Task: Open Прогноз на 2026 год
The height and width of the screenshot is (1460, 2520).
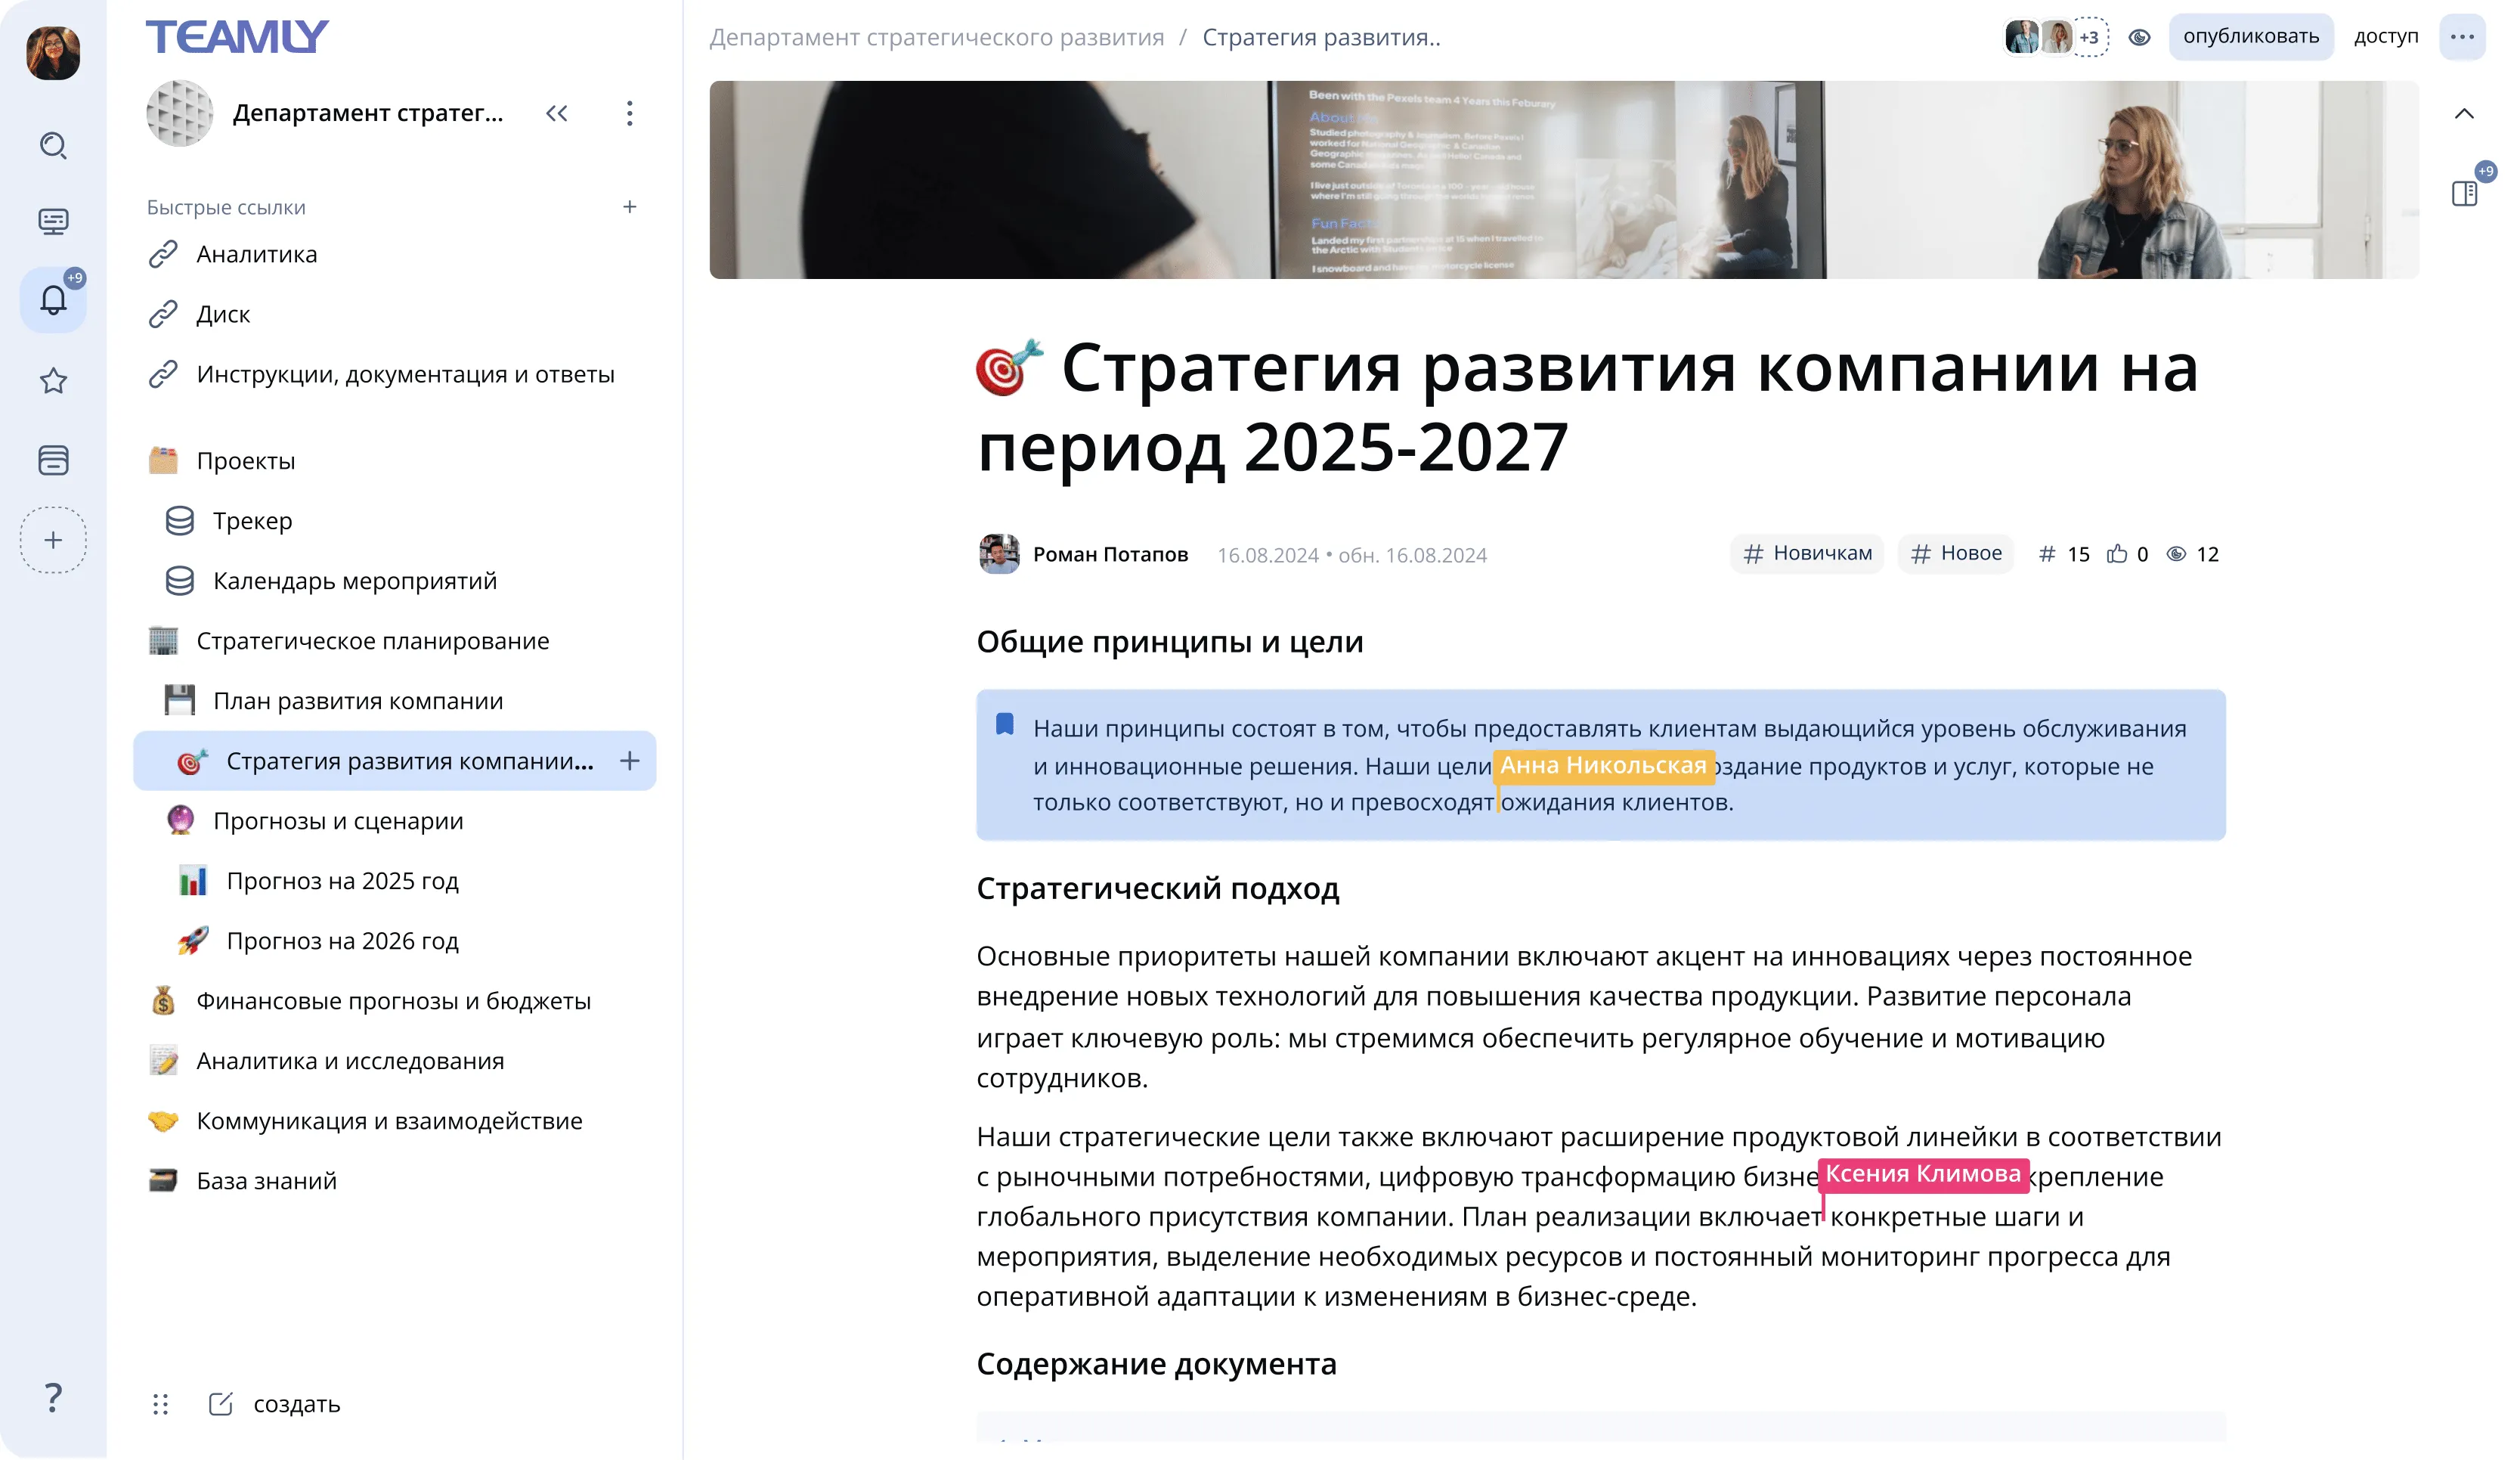Action: tap(342, 941)
